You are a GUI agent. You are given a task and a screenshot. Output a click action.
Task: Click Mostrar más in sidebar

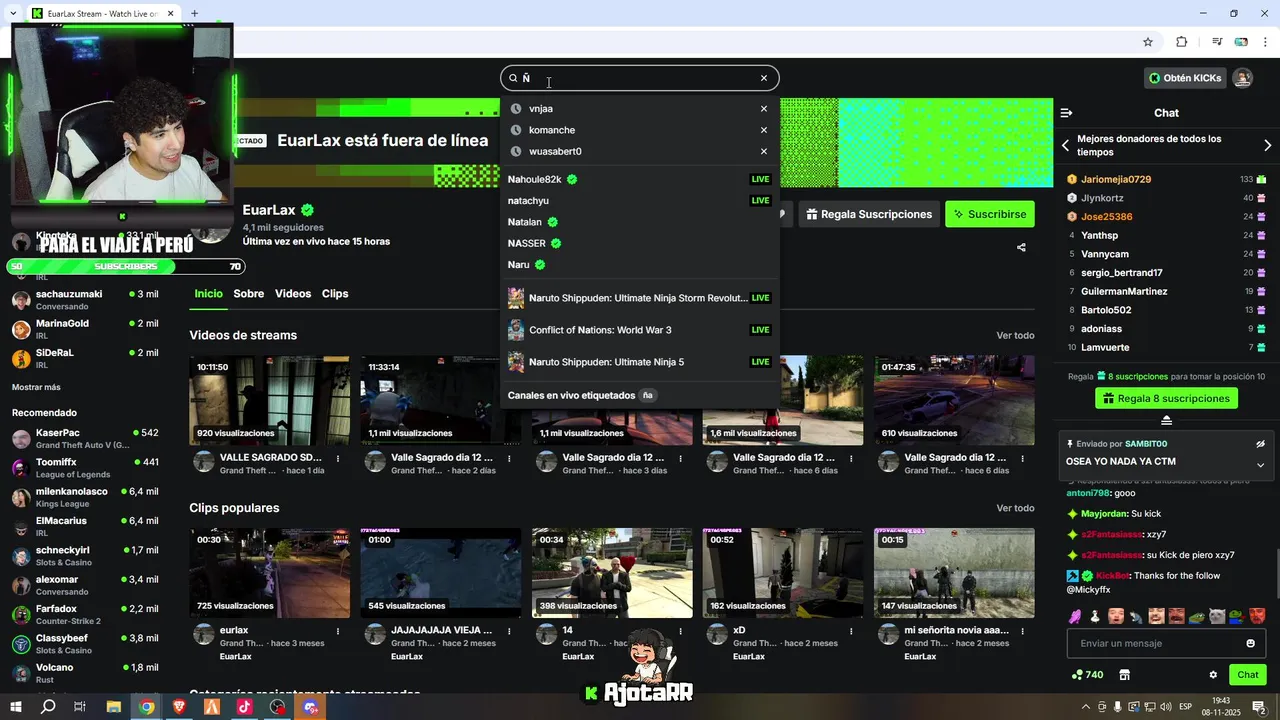36,387
